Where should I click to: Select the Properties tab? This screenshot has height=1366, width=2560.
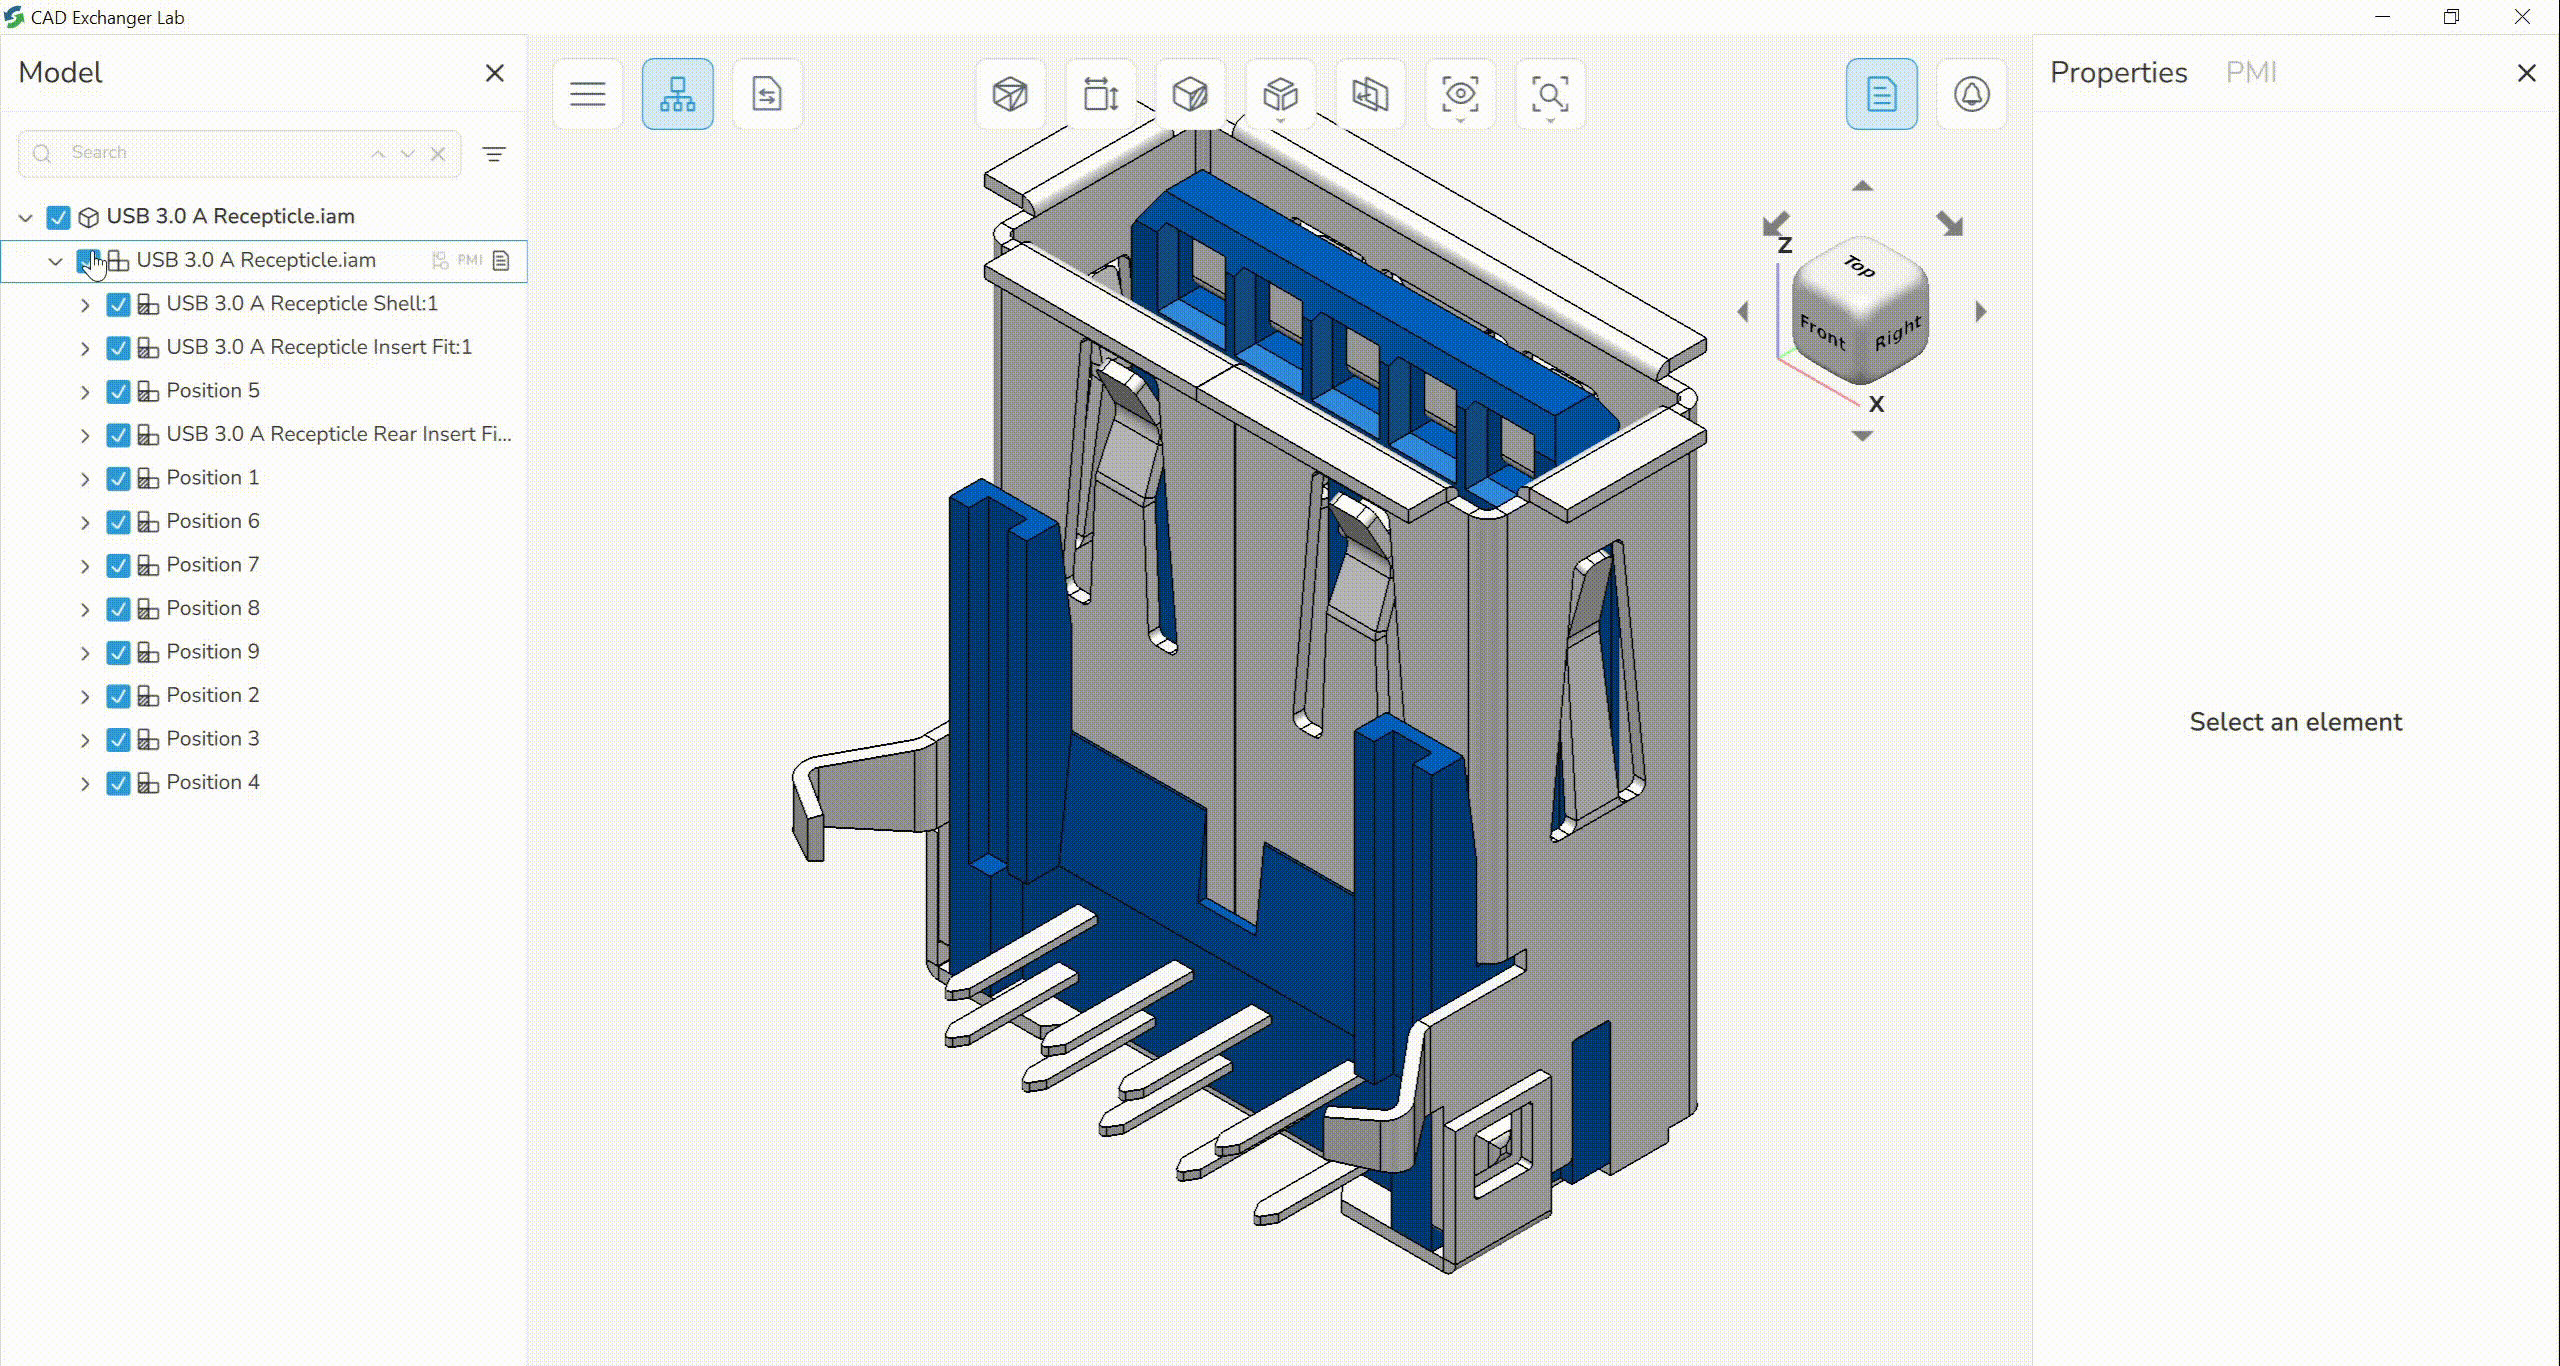pos(2118,72)
